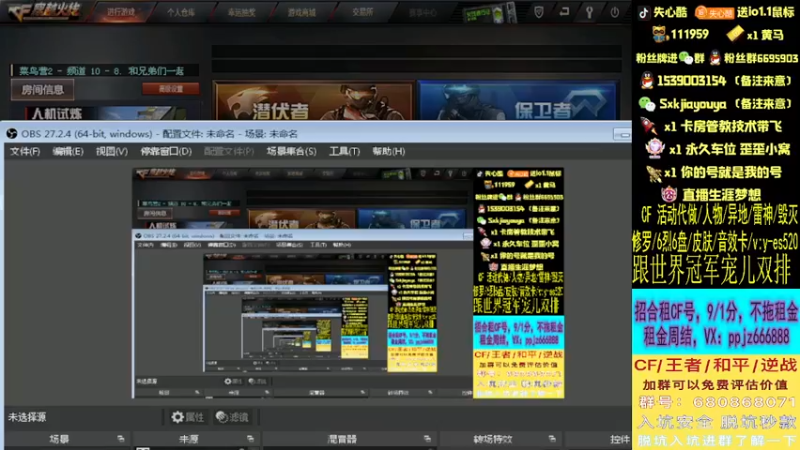800x450 pixels.
Task: Open the 配置文件(P) menu in OBS
Action: pyautogui.click(x=229, y=152)
